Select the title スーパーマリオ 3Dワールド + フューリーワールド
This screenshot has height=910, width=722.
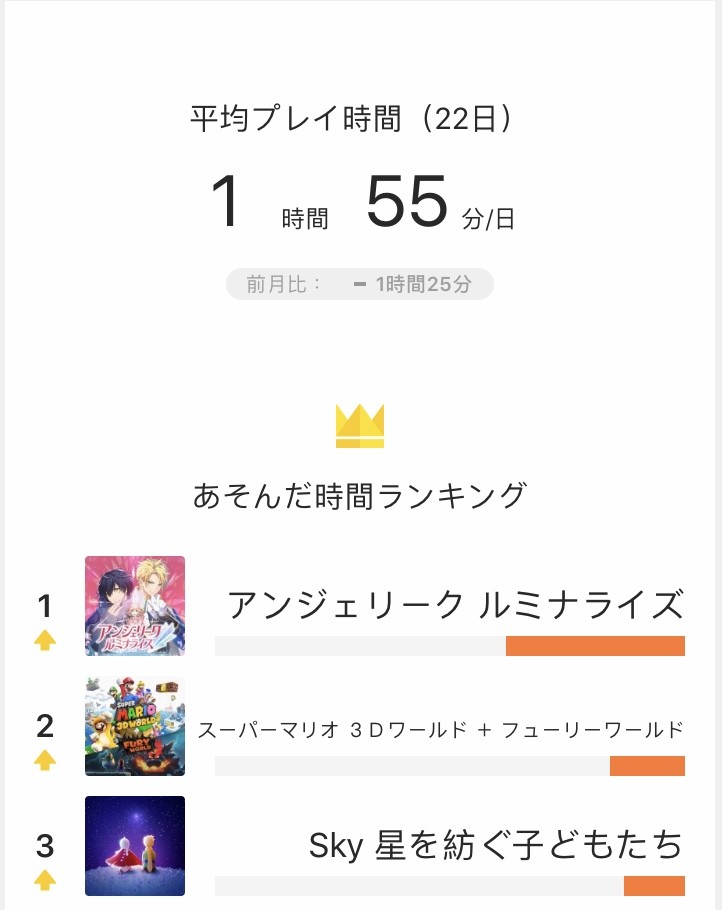[441, 730]
